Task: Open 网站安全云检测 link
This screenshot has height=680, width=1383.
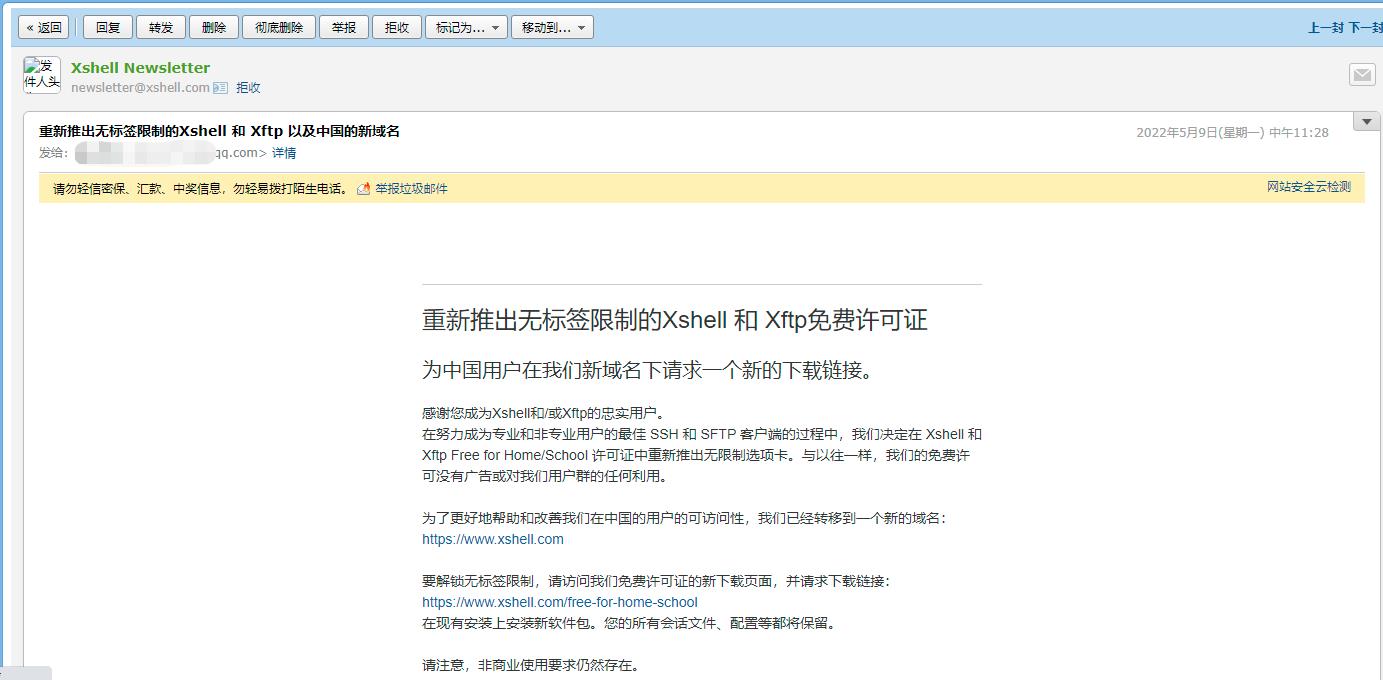Action: [1309, 187]
